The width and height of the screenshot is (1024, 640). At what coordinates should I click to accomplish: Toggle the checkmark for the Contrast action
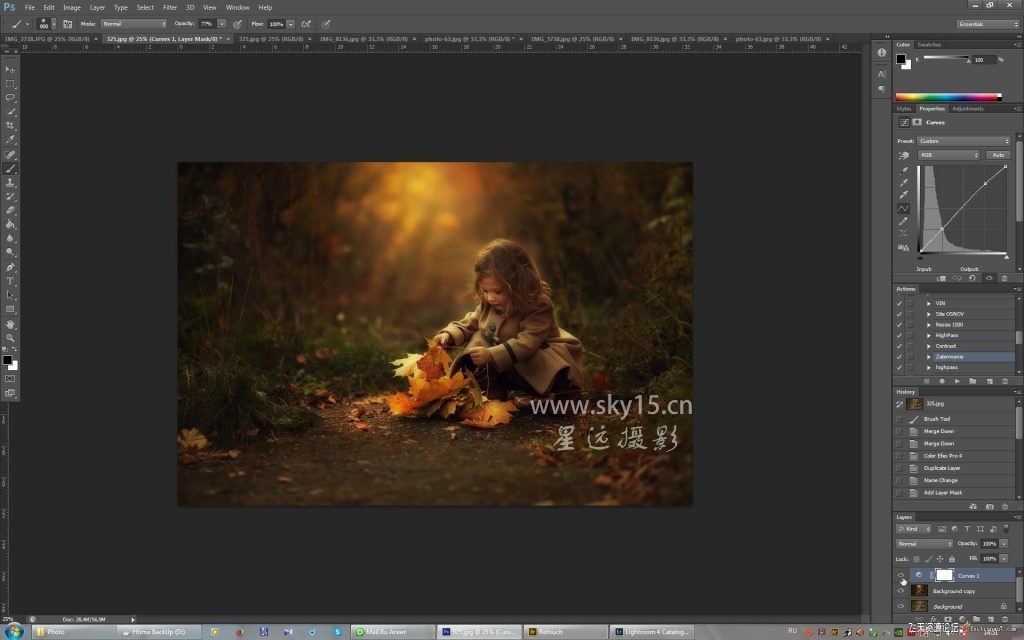[899, 346]
